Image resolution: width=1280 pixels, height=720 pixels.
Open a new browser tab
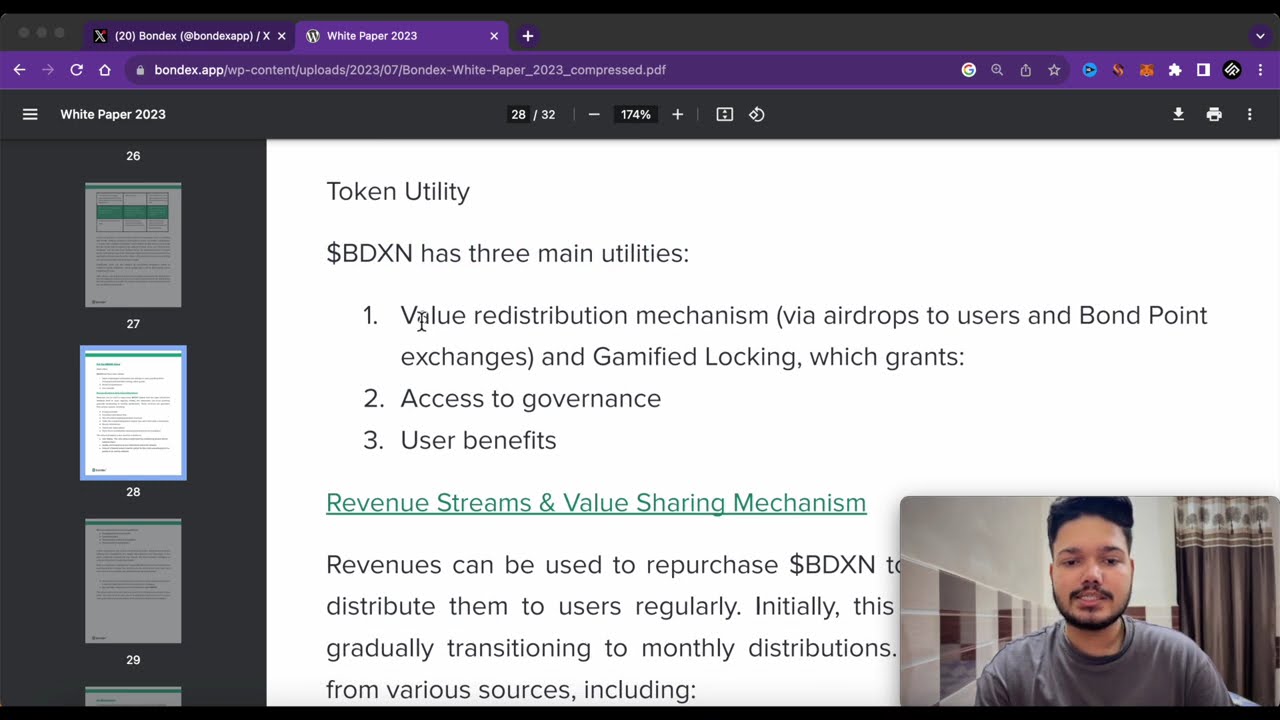528,36
